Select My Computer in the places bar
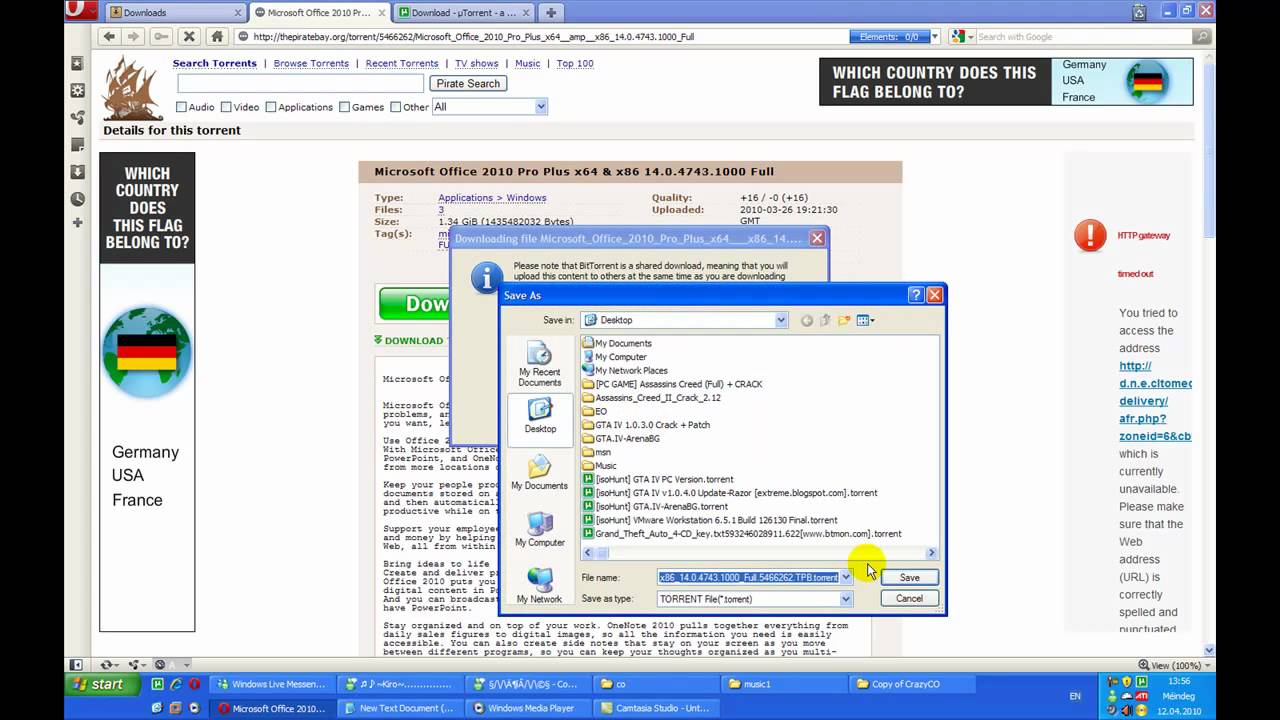 pos(540,529)
